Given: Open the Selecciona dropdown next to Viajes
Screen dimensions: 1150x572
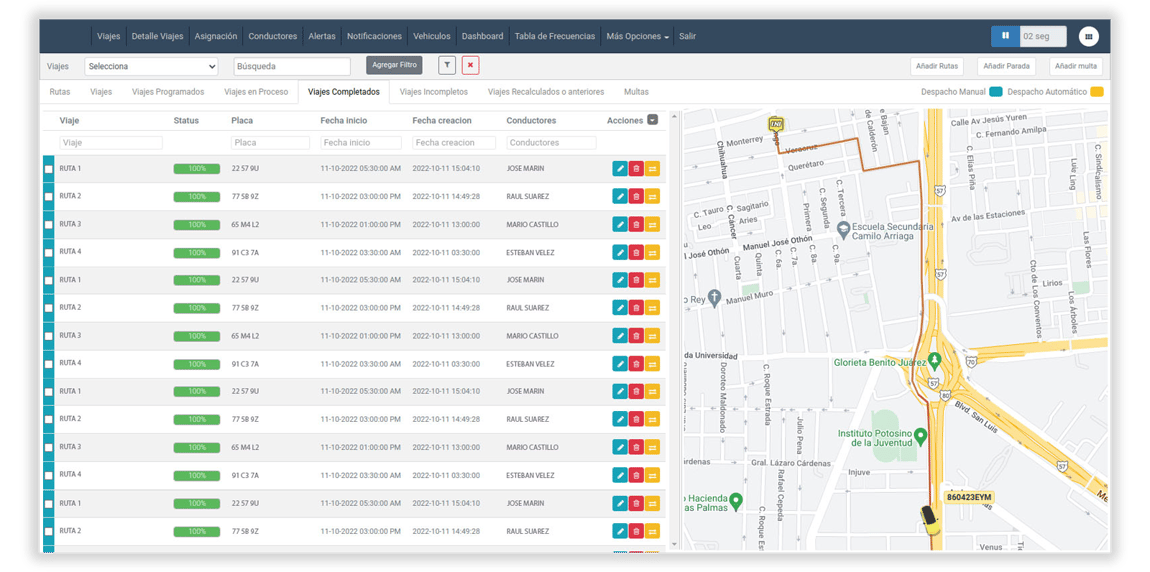Looking at the screenshot, I should (152, 66).
